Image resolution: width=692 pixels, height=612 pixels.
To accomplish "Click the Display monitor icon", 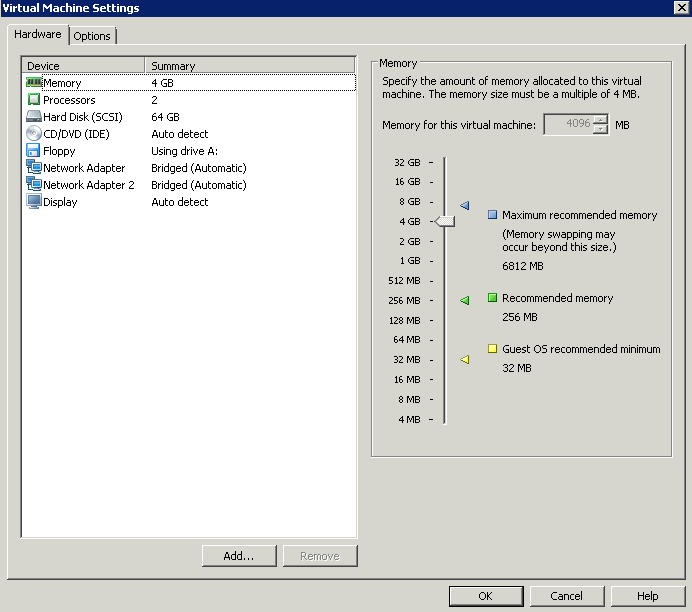I will click(x=34, y=201).
